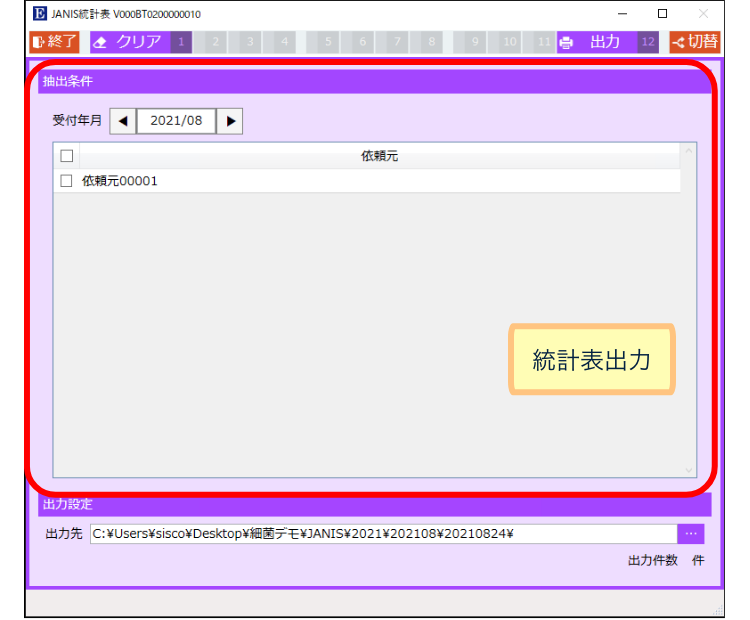Go to previous month with left arrow
Image resolution: width=750 pixels, height=620 pixels.
coord(123,121)
